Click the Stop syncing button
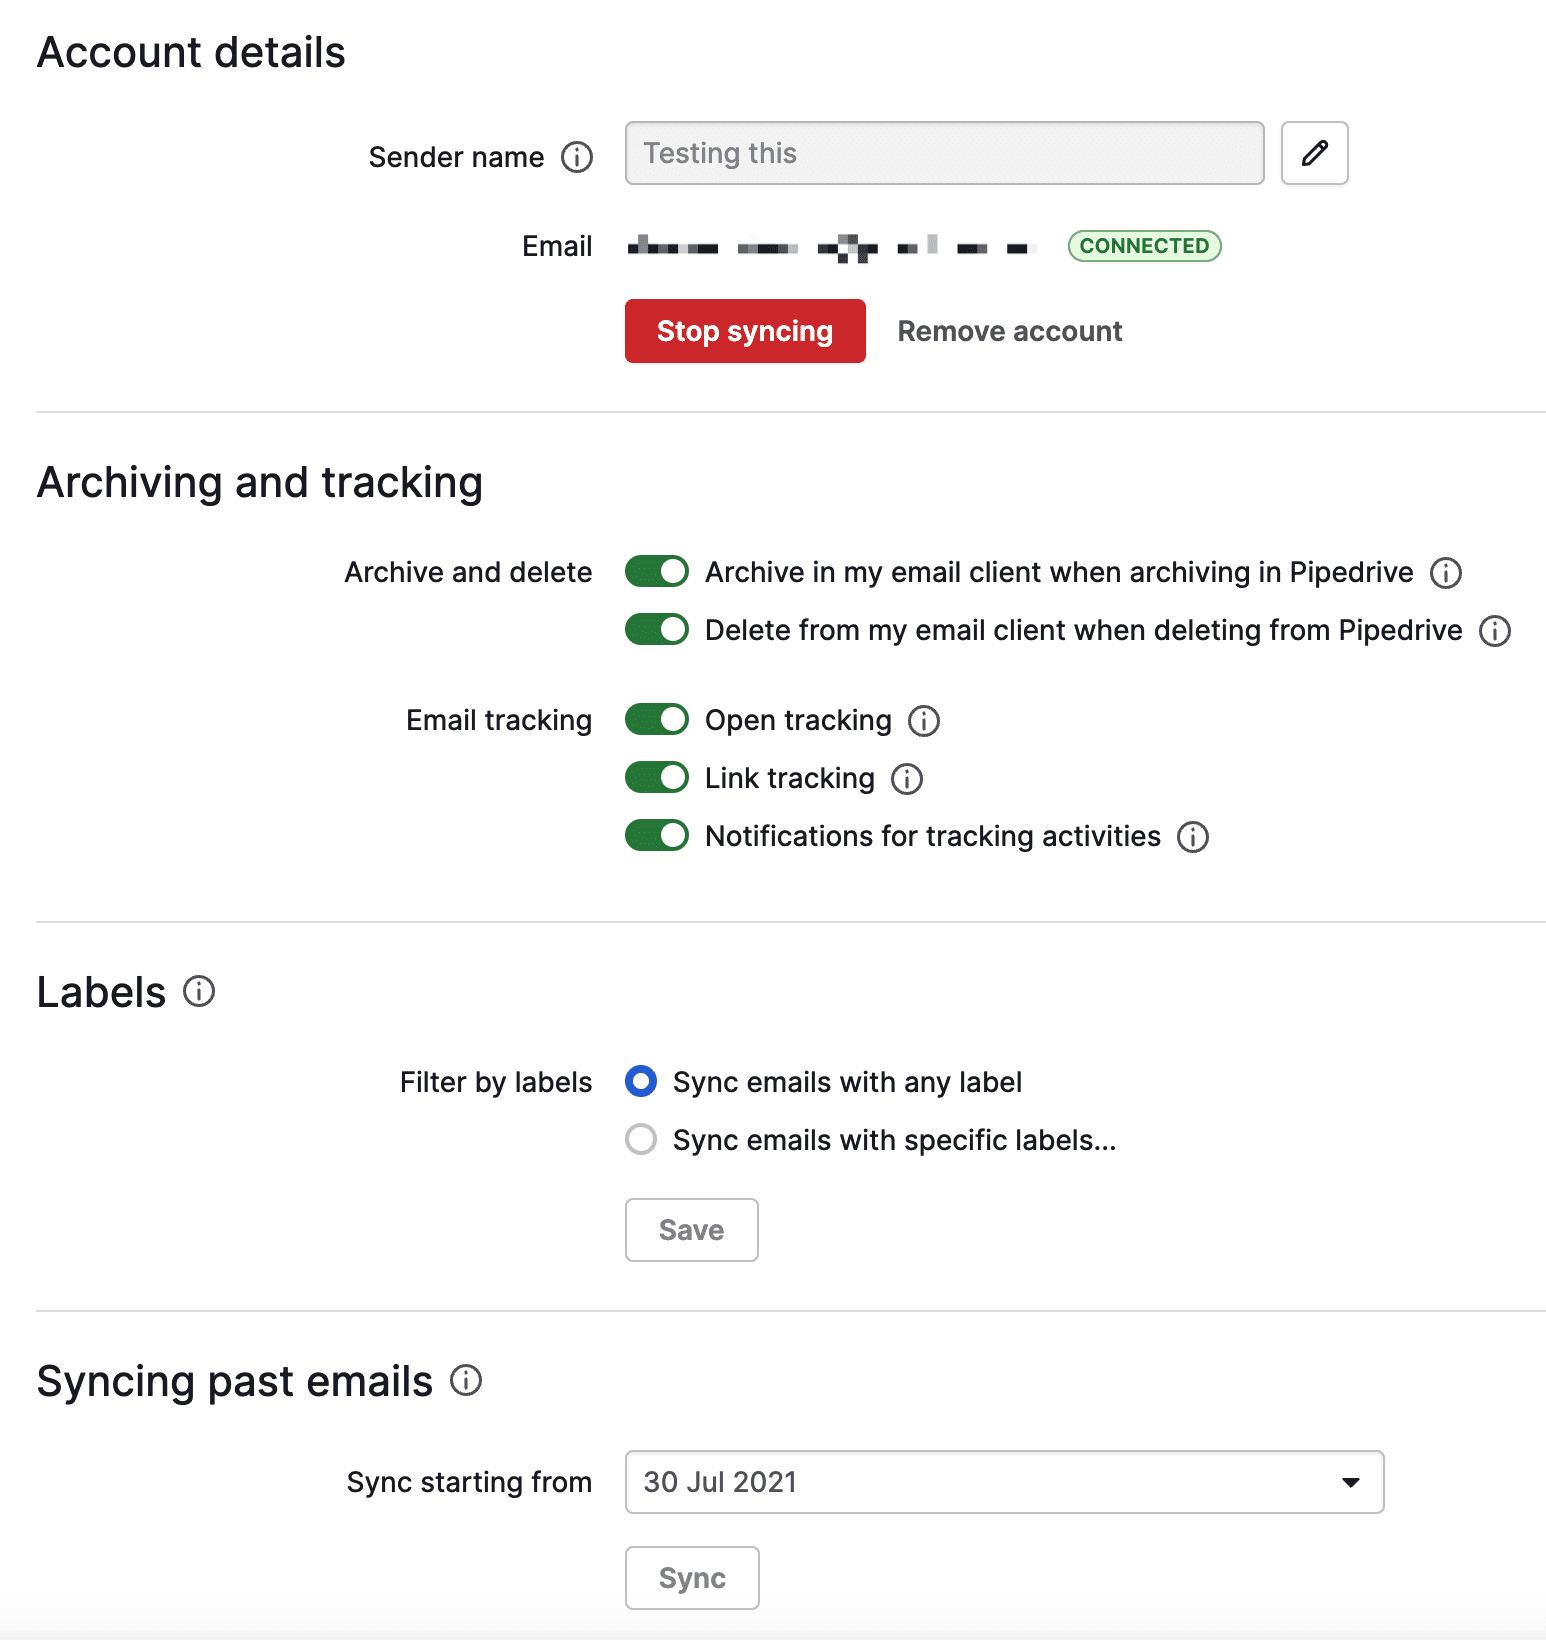 pos(744,331)
